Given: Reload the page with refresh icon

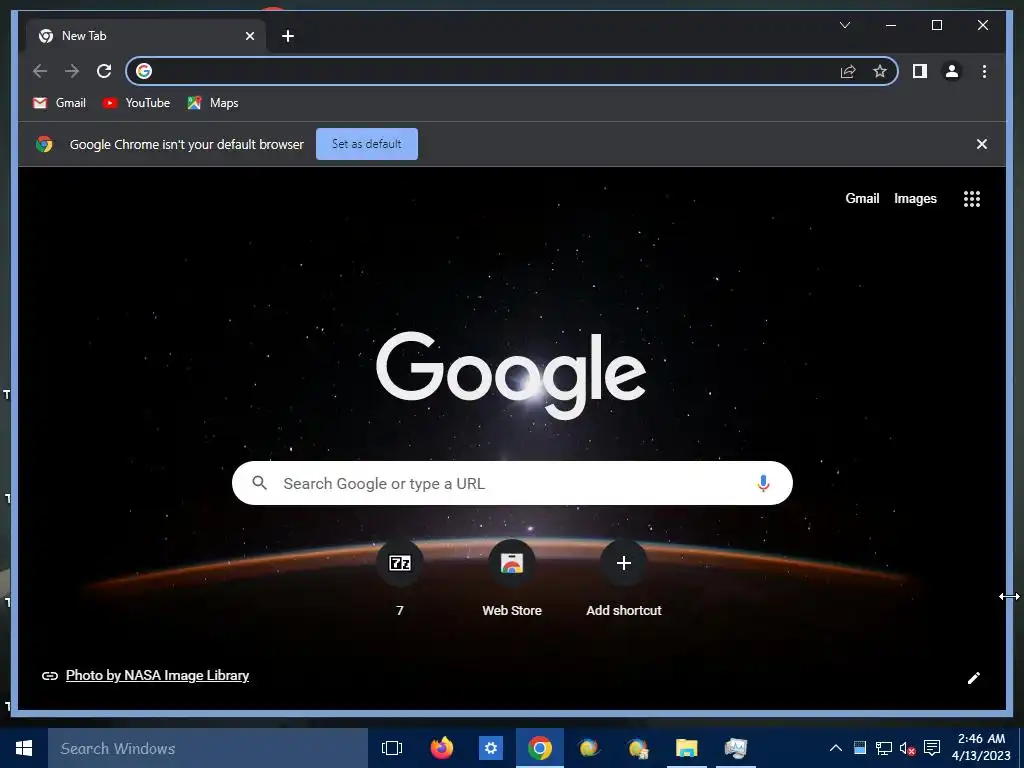Looking at the screenshot, I should (x=104, y=71).
